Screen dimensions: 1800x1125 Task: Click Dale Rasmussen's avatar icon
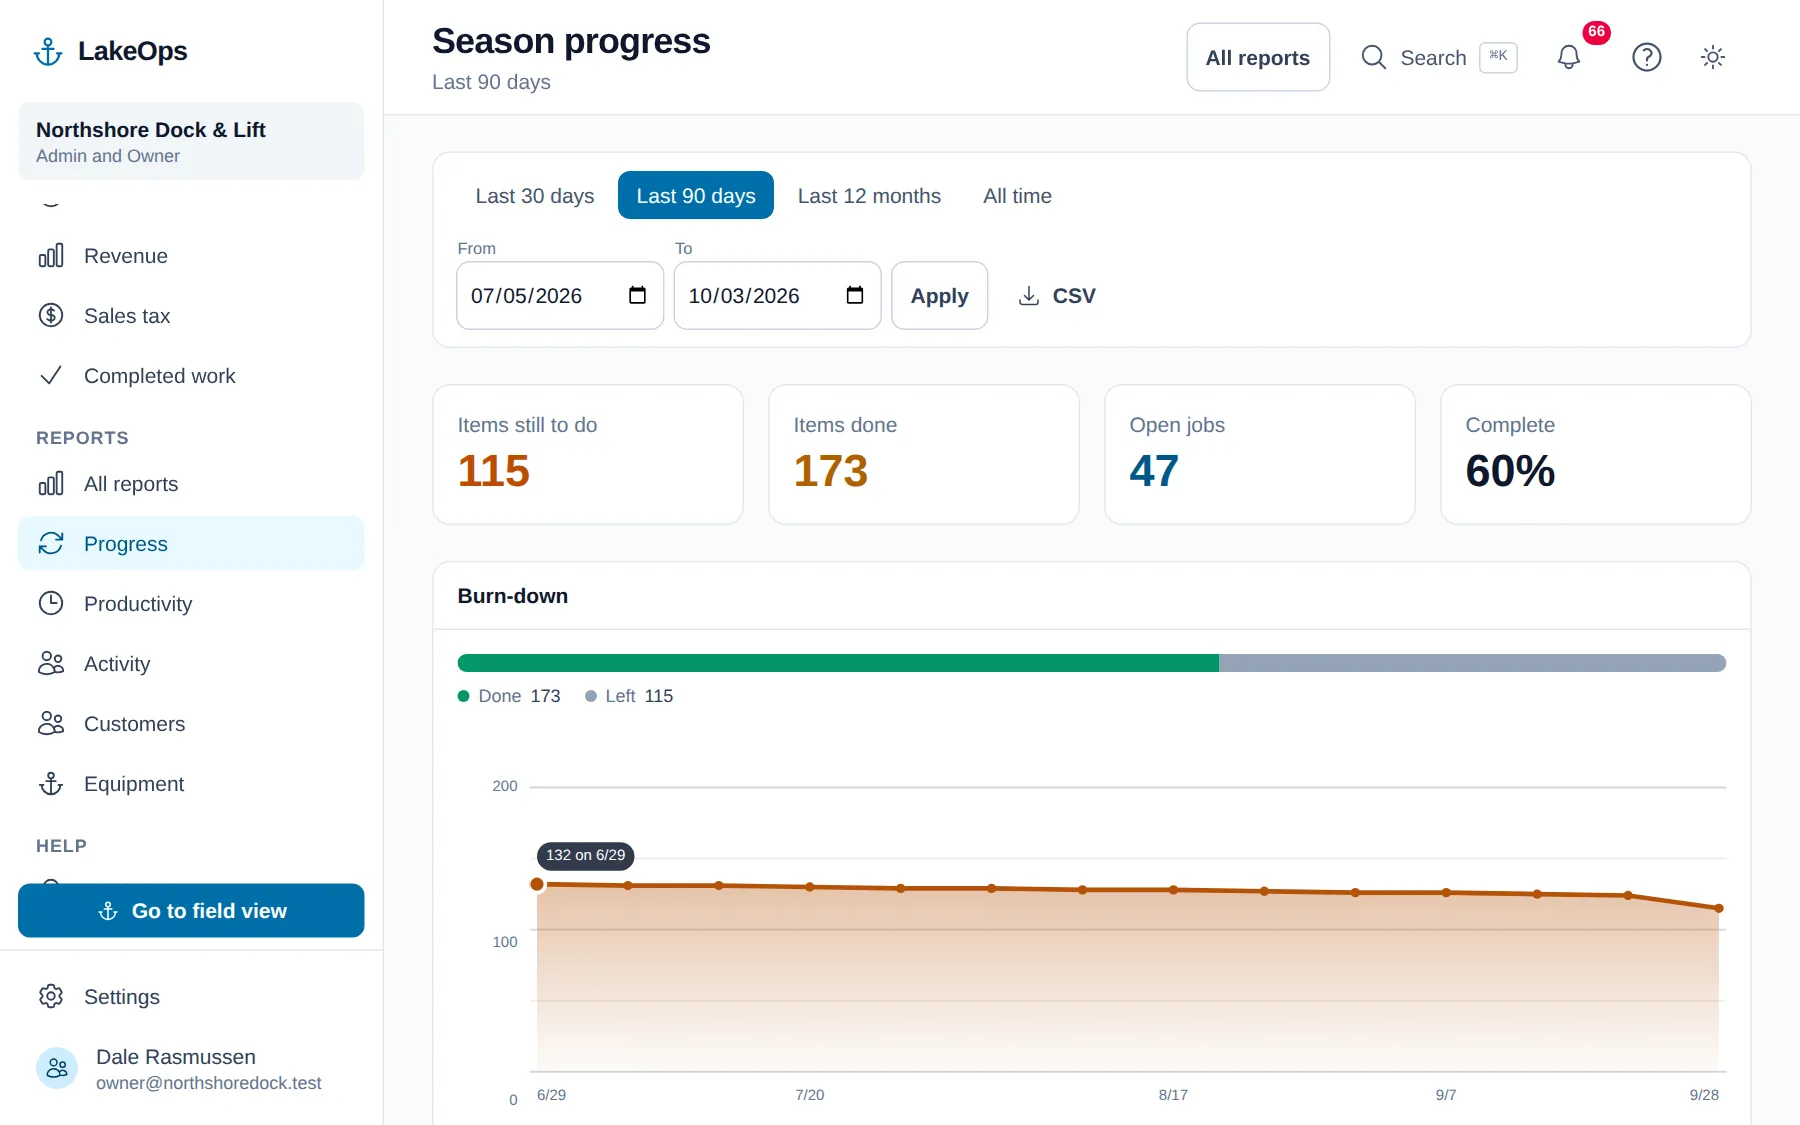[57, 1069]
